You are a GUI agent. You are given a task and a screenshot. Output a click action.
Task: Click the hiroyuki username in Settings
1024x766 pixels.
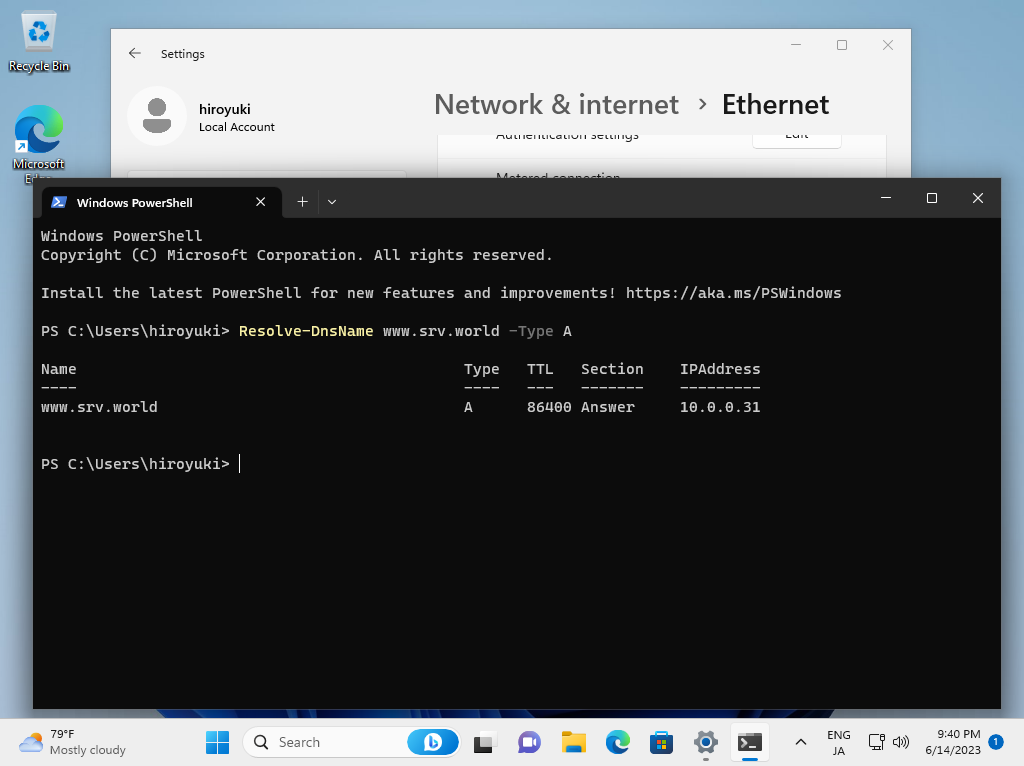coord(225,109)
